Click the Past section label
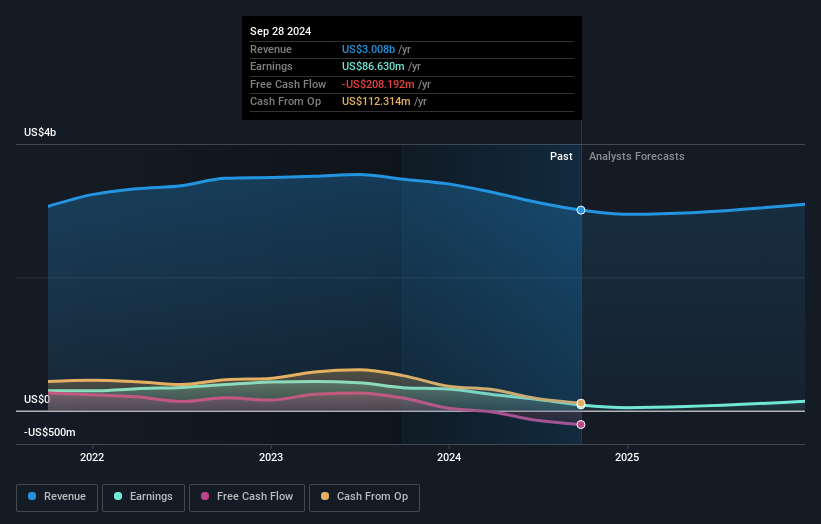The height and width of the screenshot is (524, 821). coord(561,156)
